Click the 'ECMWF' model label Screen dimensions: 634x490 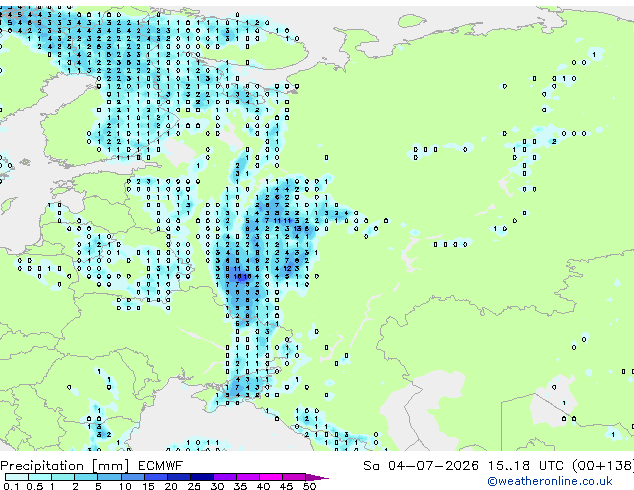click(x=161, y=466)
